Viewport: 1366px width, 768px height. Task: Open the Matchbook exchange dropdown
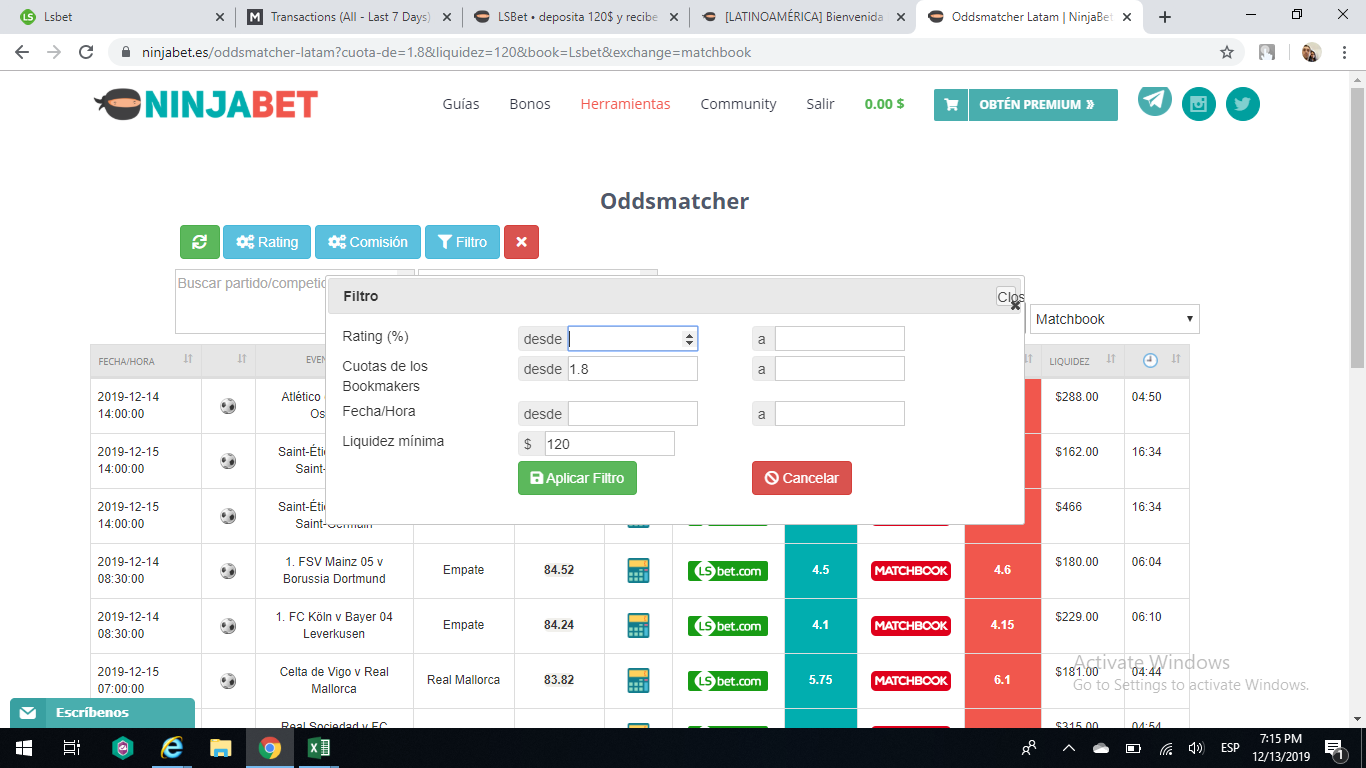1114,319
